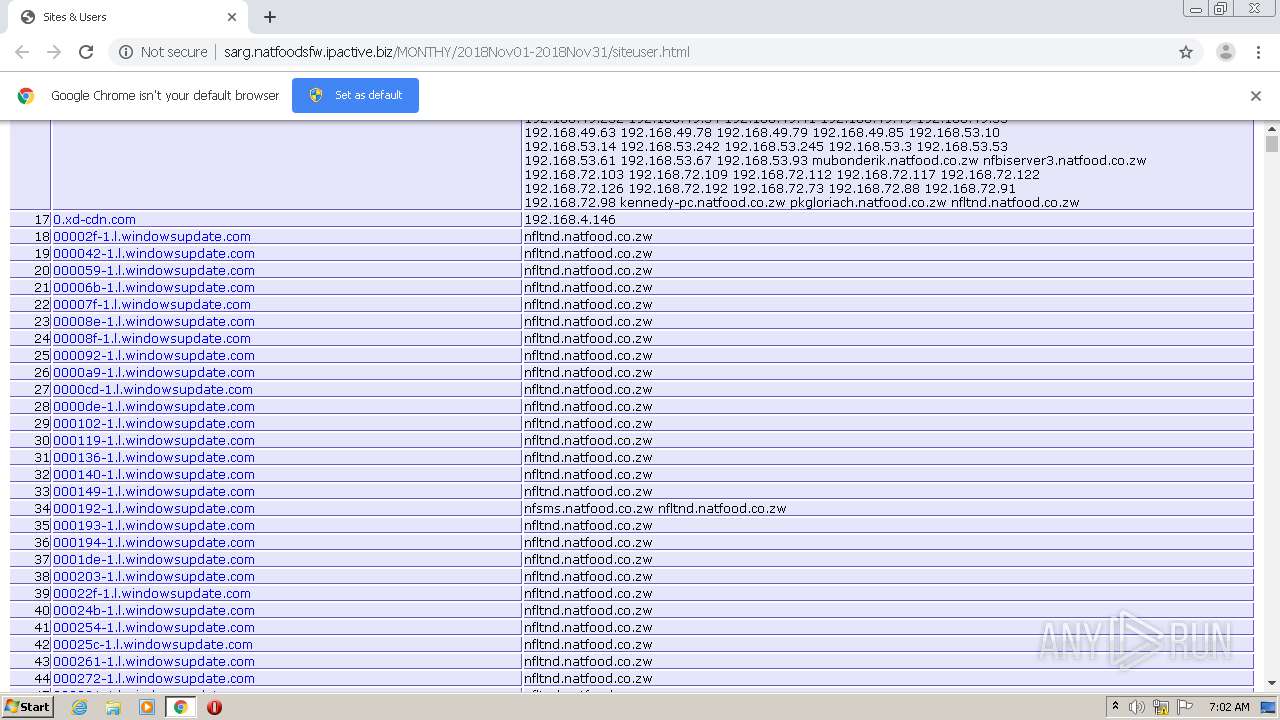Viewport: 1280px width, 720px height.
Task: Open Action Center flag icon
Action: pyautogui.click(x=1184, y=707)
